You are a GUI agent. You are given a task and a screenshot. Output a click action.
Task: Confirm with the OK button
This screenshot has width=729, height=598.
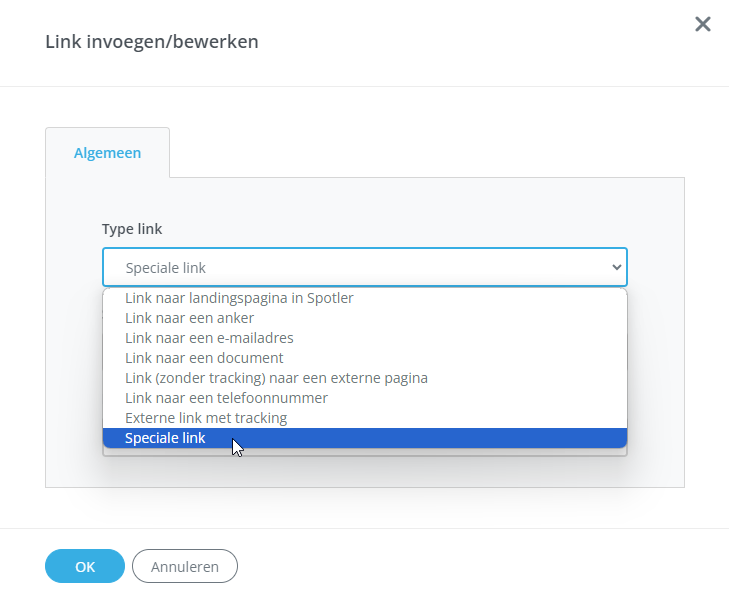pos(85,566)
